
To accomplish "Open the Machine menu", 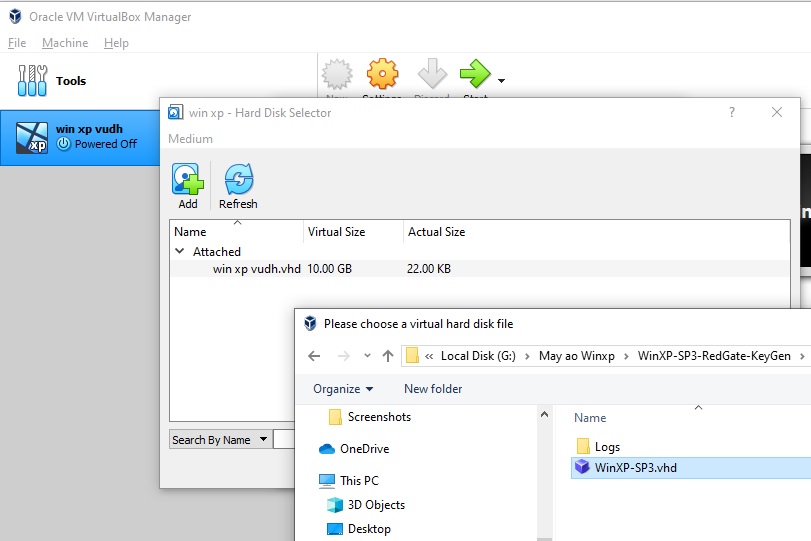I will [65, 43].
